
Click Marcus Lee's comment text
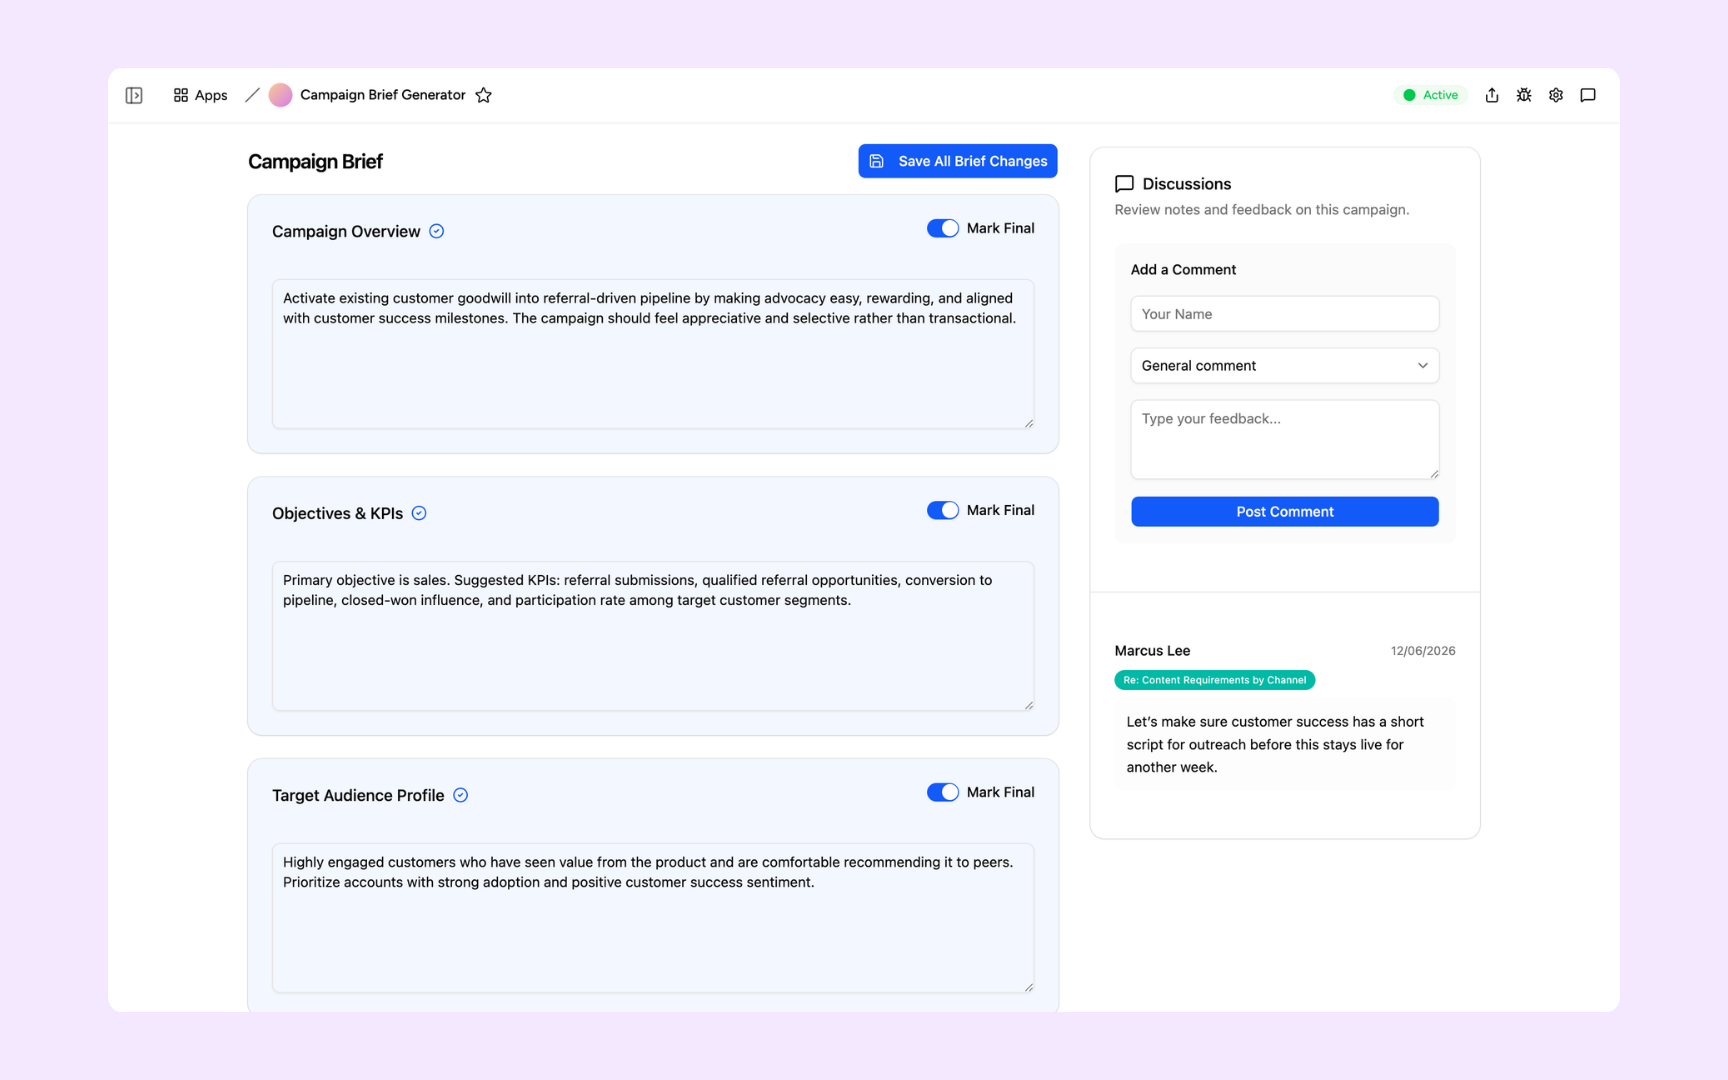1275,745
